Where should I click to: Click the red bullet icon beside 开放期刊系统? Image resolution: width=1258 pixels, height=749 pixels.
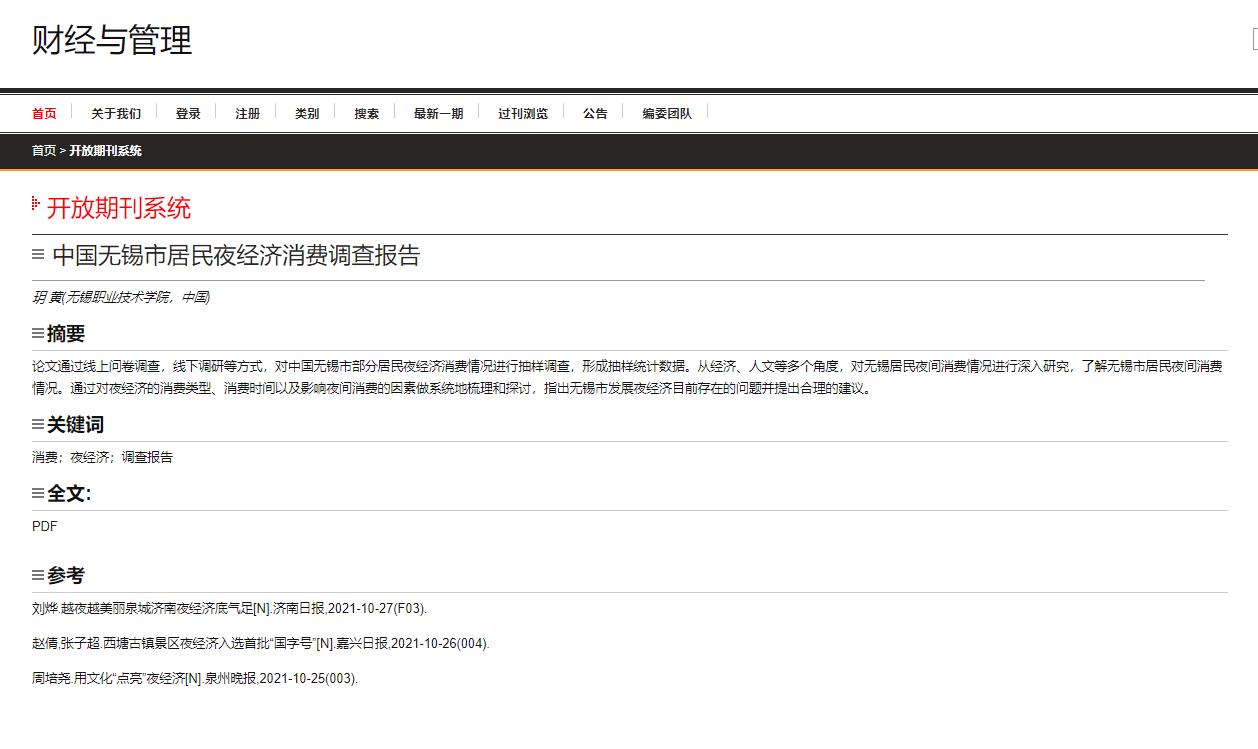[36, 205]
